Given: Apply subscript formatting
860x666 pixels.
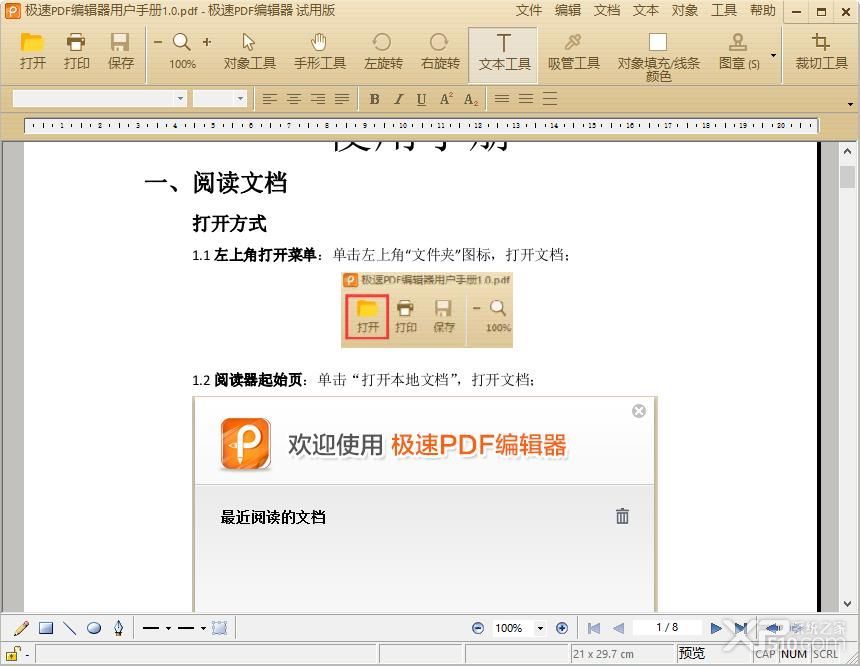Looking at the screenshot, I should click(x=471, y=99).
